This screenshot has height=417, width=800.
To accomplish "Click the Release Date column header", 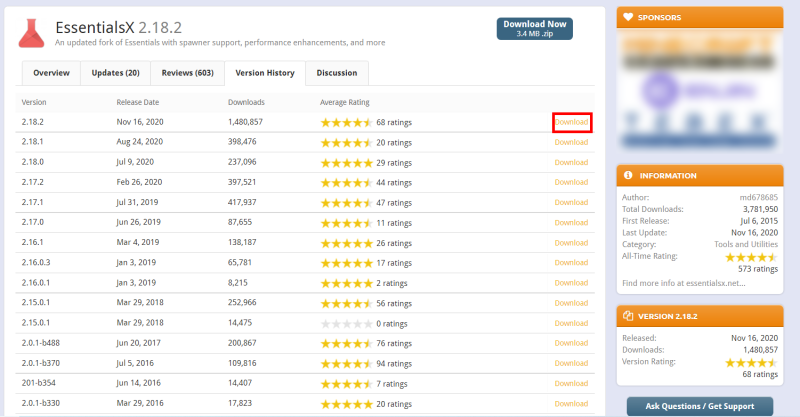I will click(138, 102).
